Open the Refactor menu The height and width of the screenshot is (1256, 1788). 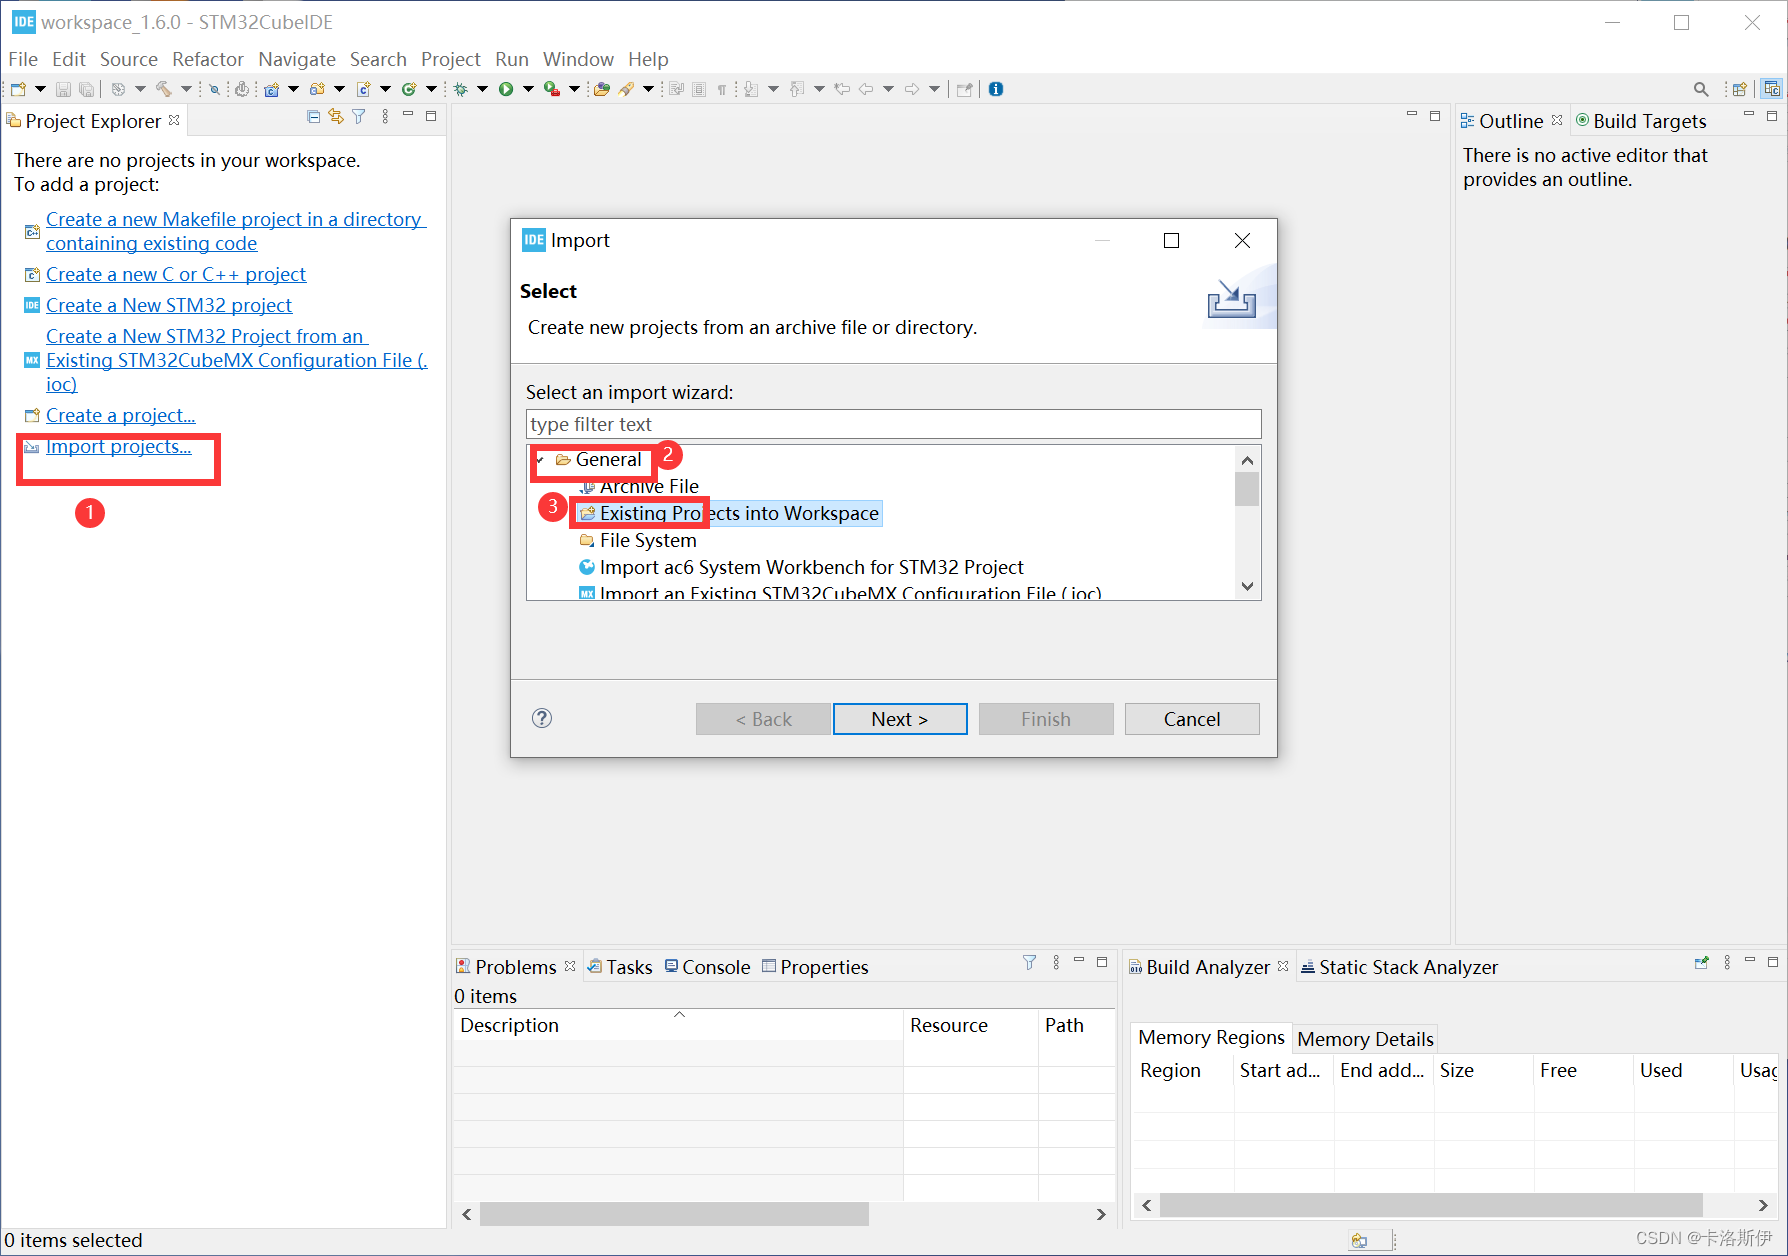208,59
